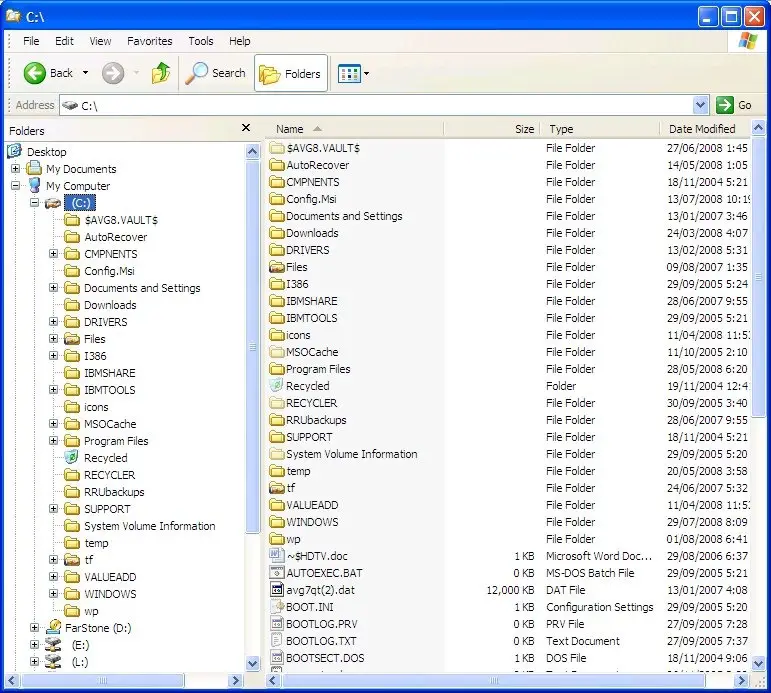Expand Program Files in tree
The width and height of the screenshot is (771, 693).
54,441
